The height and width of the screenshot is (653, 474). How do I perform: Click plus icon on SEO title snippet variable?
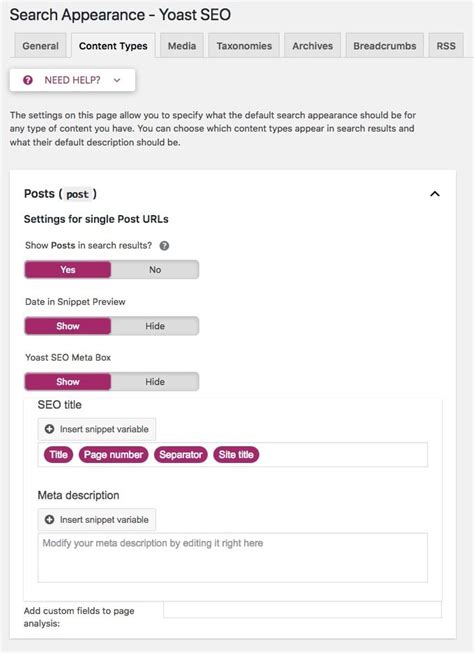(x=49, y=429)
